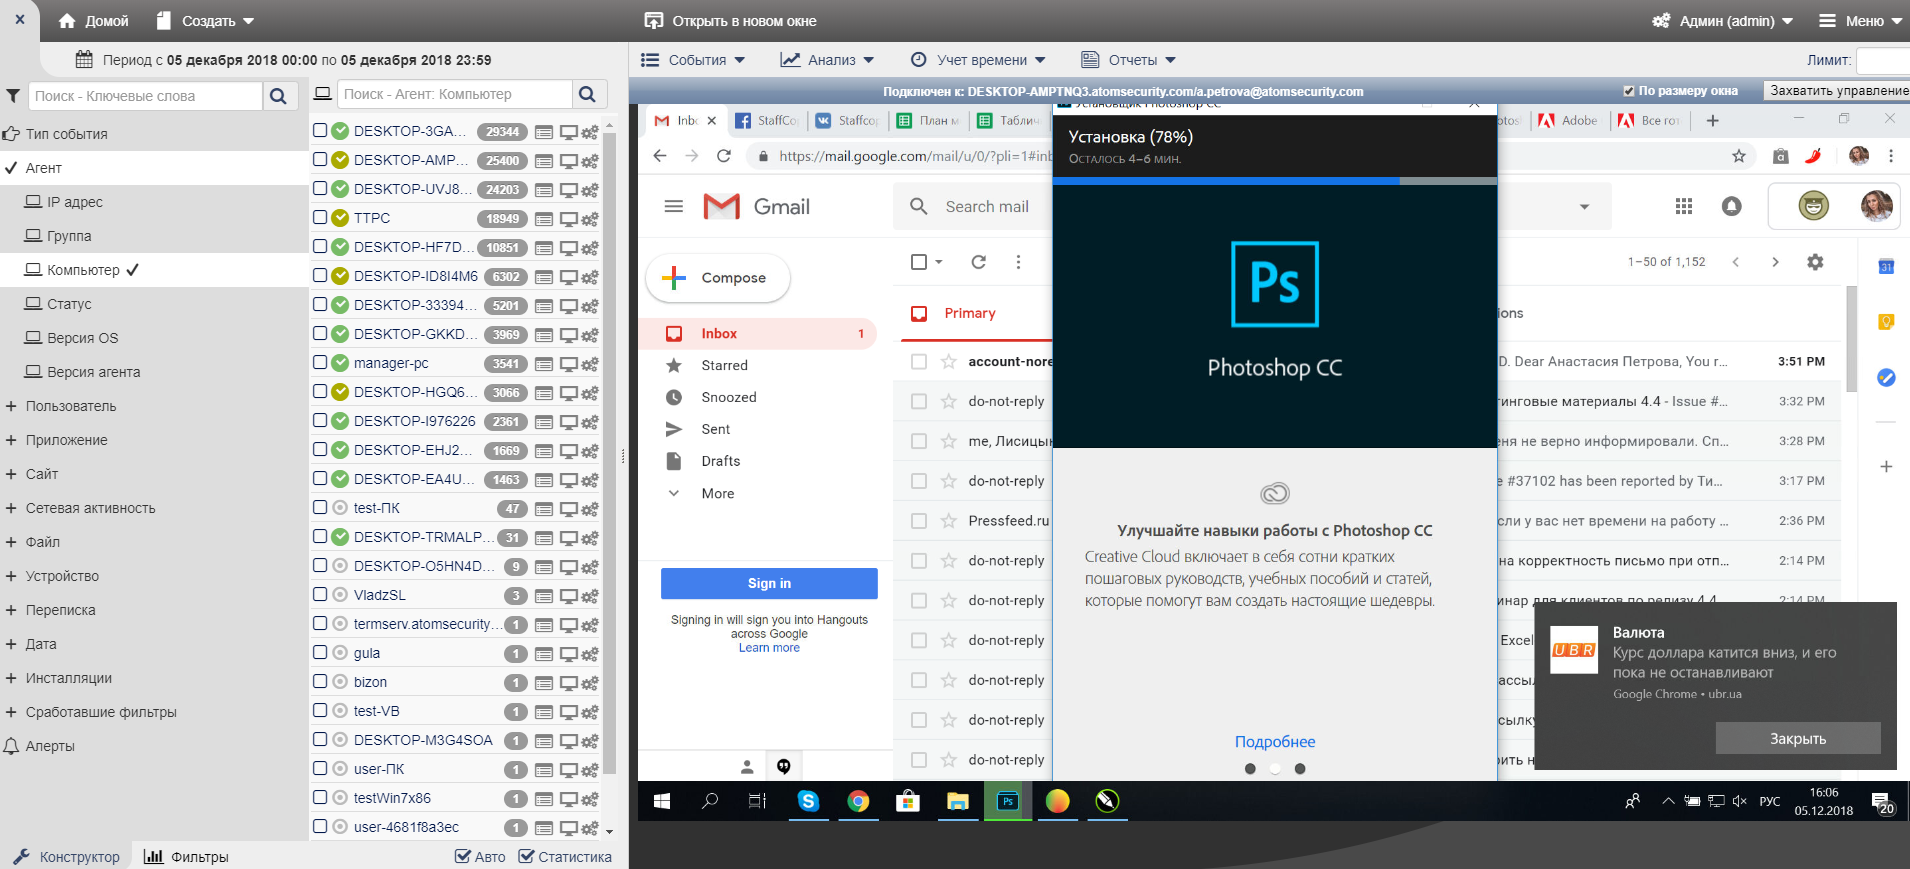The width and height of the screenshot is (1910, 869).
Task: Check the TTPC agent checkbox
Action: pos(320,217)
